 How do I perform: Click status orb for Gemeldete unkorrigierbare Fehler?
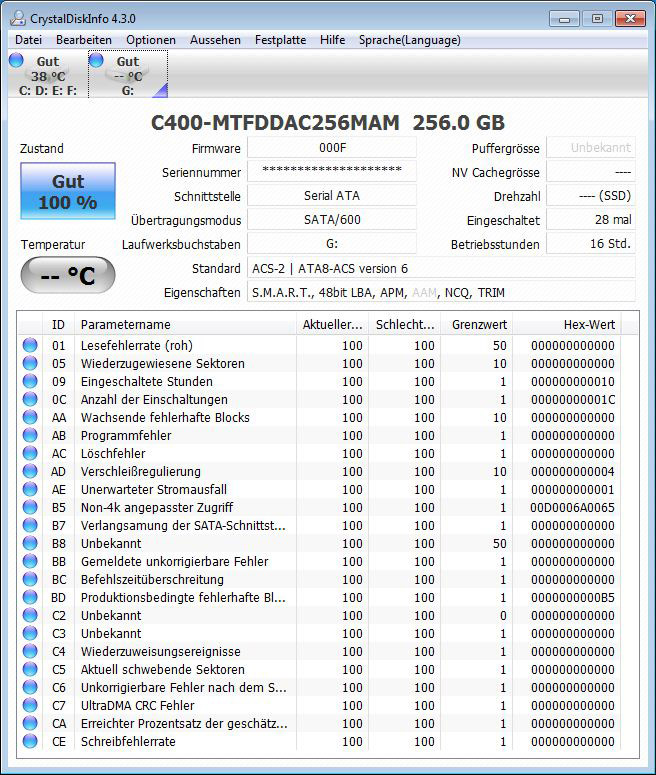30,561
